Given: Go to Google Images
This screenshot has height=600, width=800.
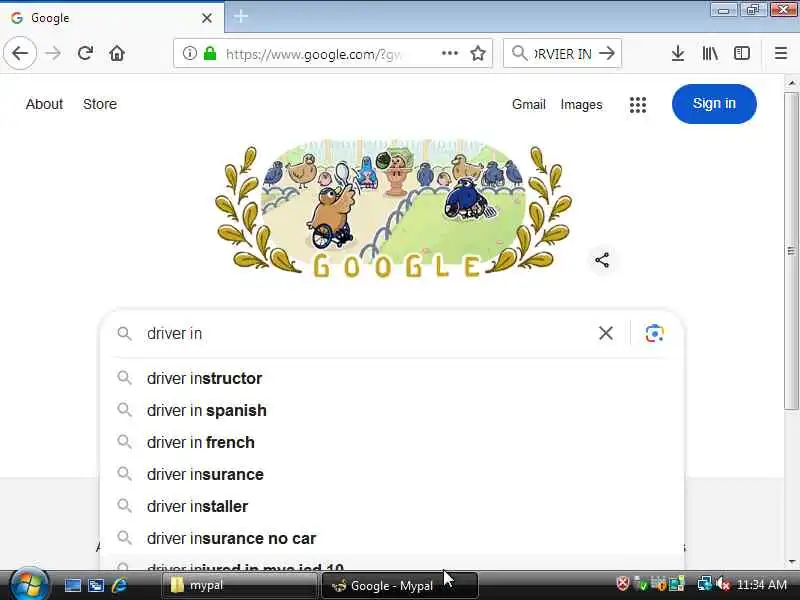Looking at the screenshot, I should click(x=581, y=105).
